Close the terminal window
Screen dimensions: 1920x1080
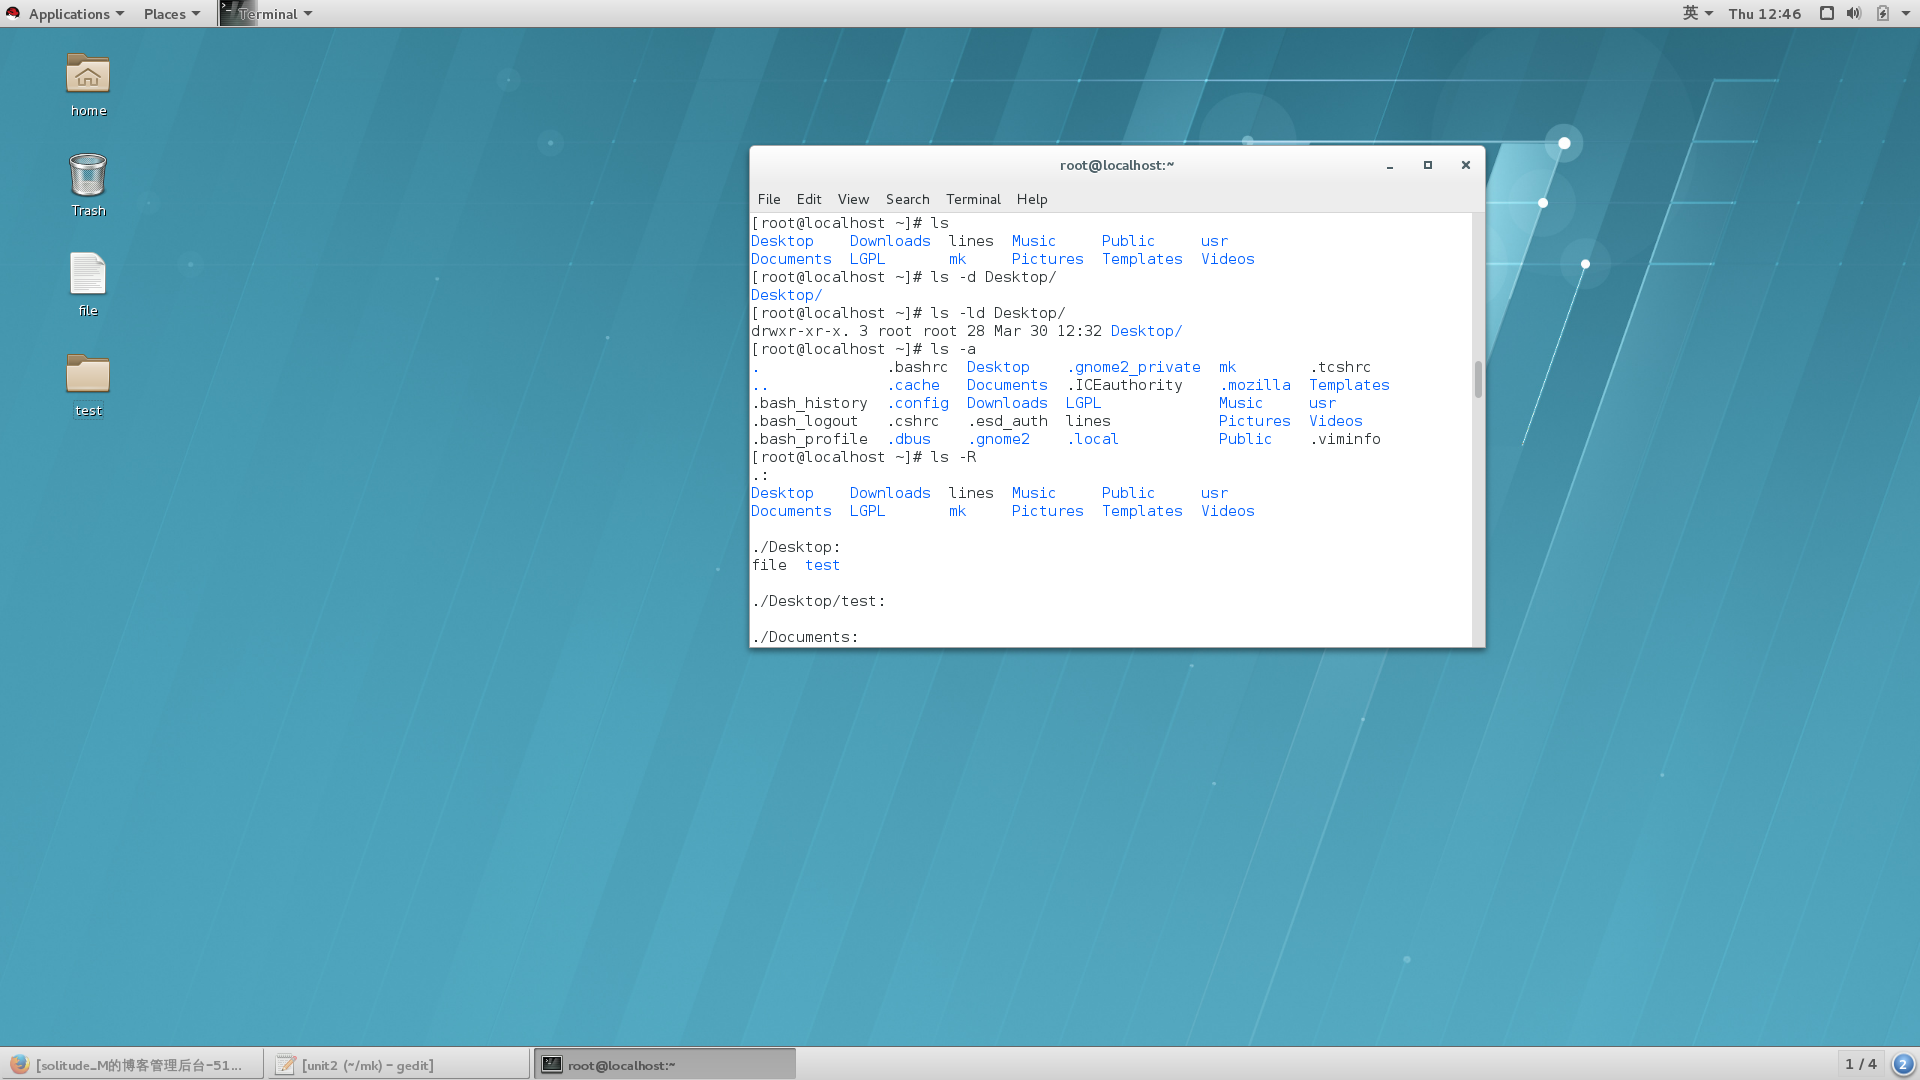click(x=1466, y=166)
